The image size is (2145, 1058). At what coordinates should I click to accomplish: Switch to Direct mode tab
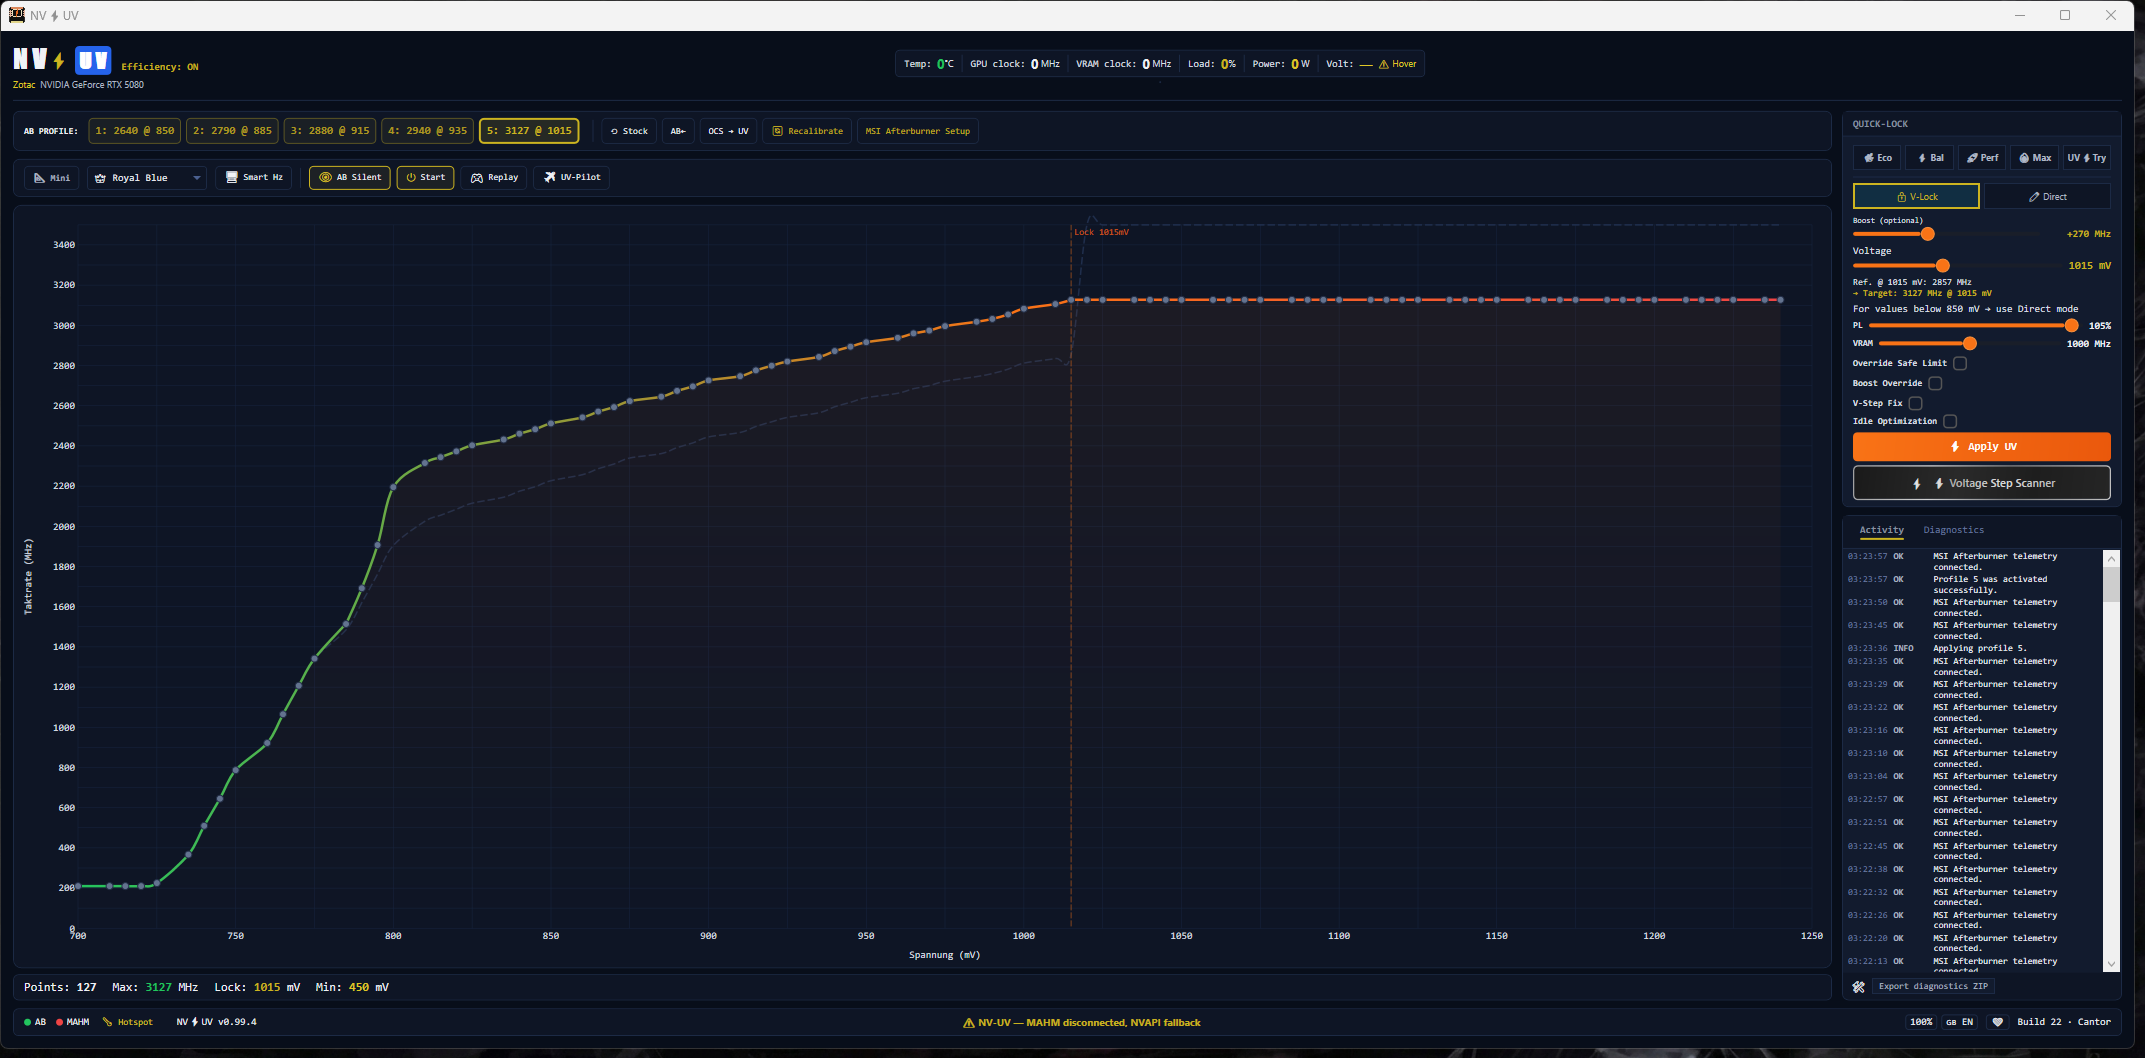click(2047, 197)
